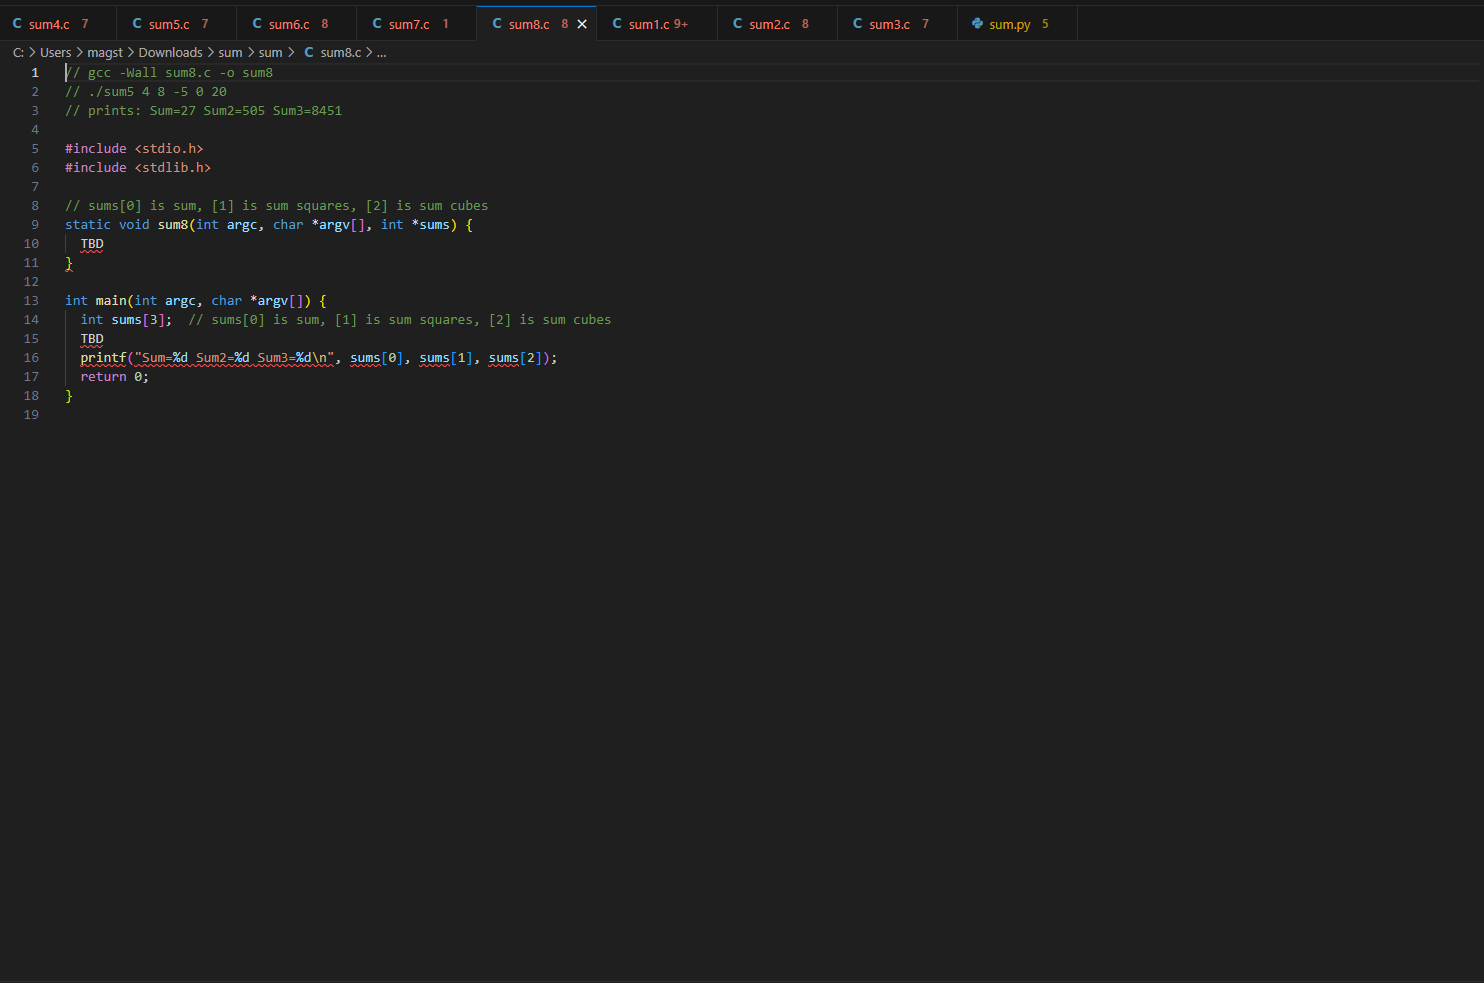Switch to the sum5.c tab

coord(177,24)
